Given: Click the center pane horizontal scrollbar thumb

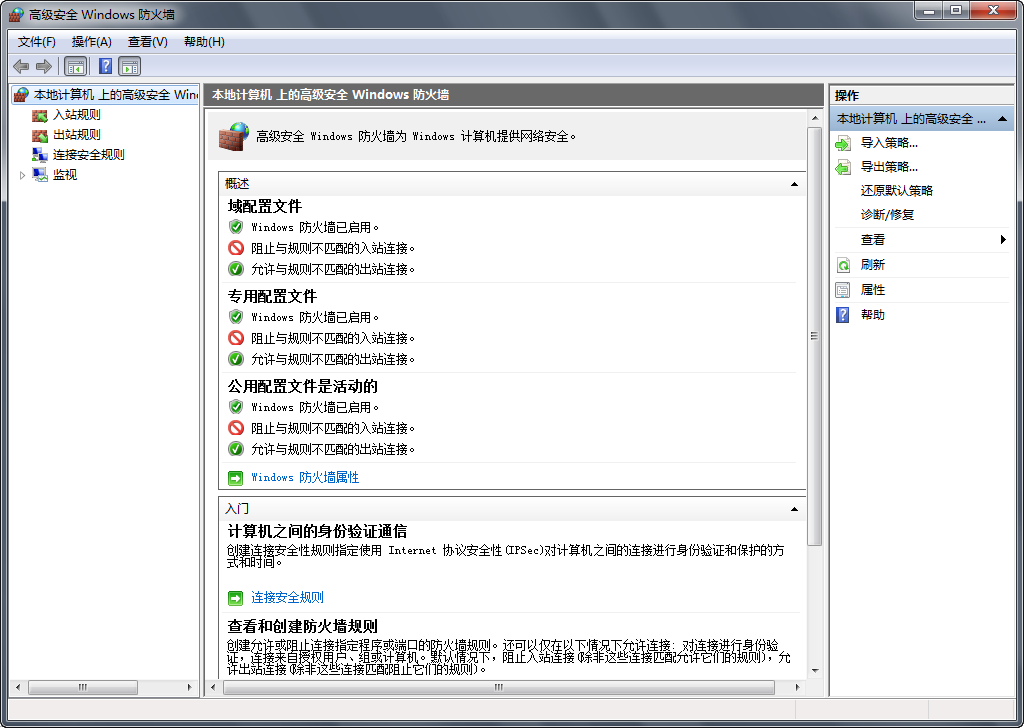Looking at the screenshot, I should tap(499, 687).
